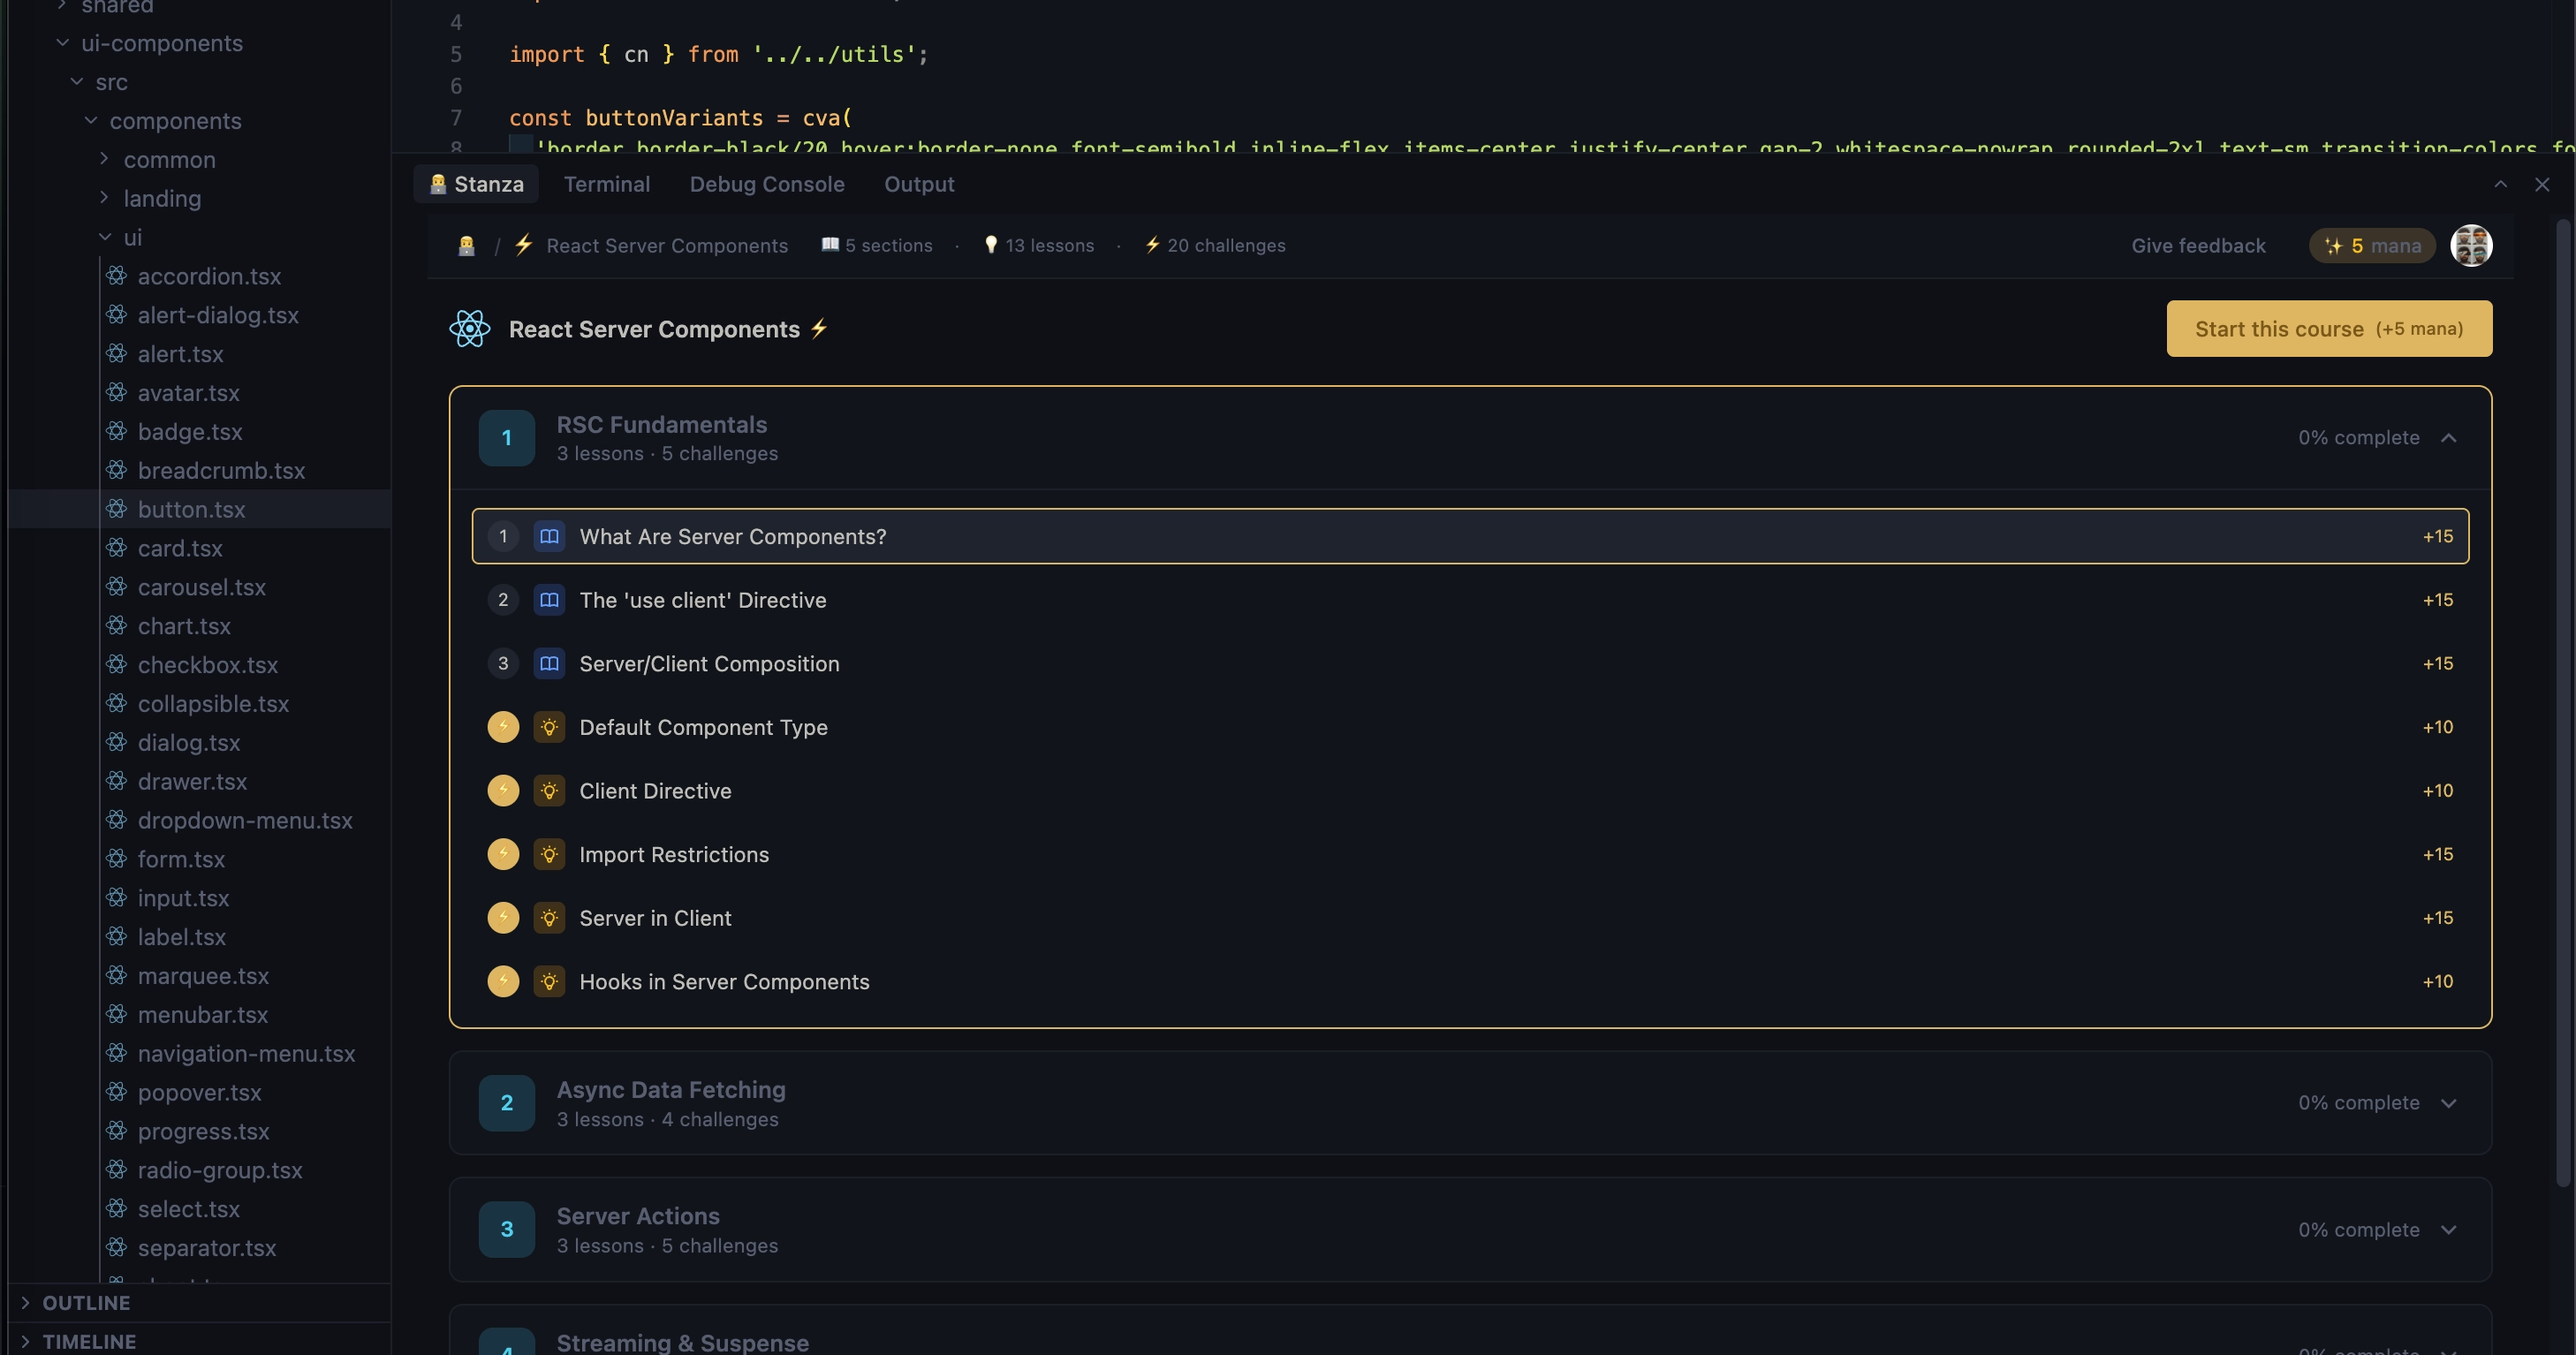Select card.tsx in the file explorer
Screen dimensions: 2576x1355
tap(180, 548)
